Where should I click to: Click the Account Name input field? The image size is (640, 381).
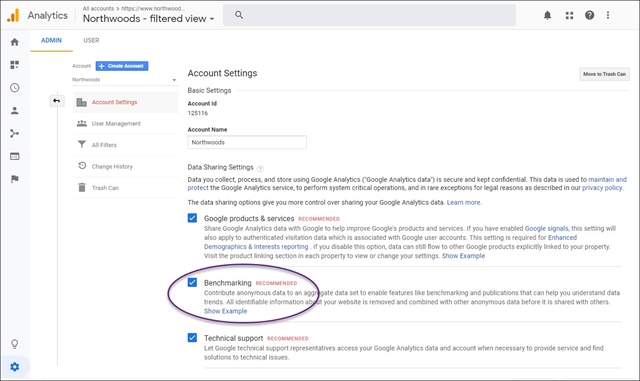[247, 142]
